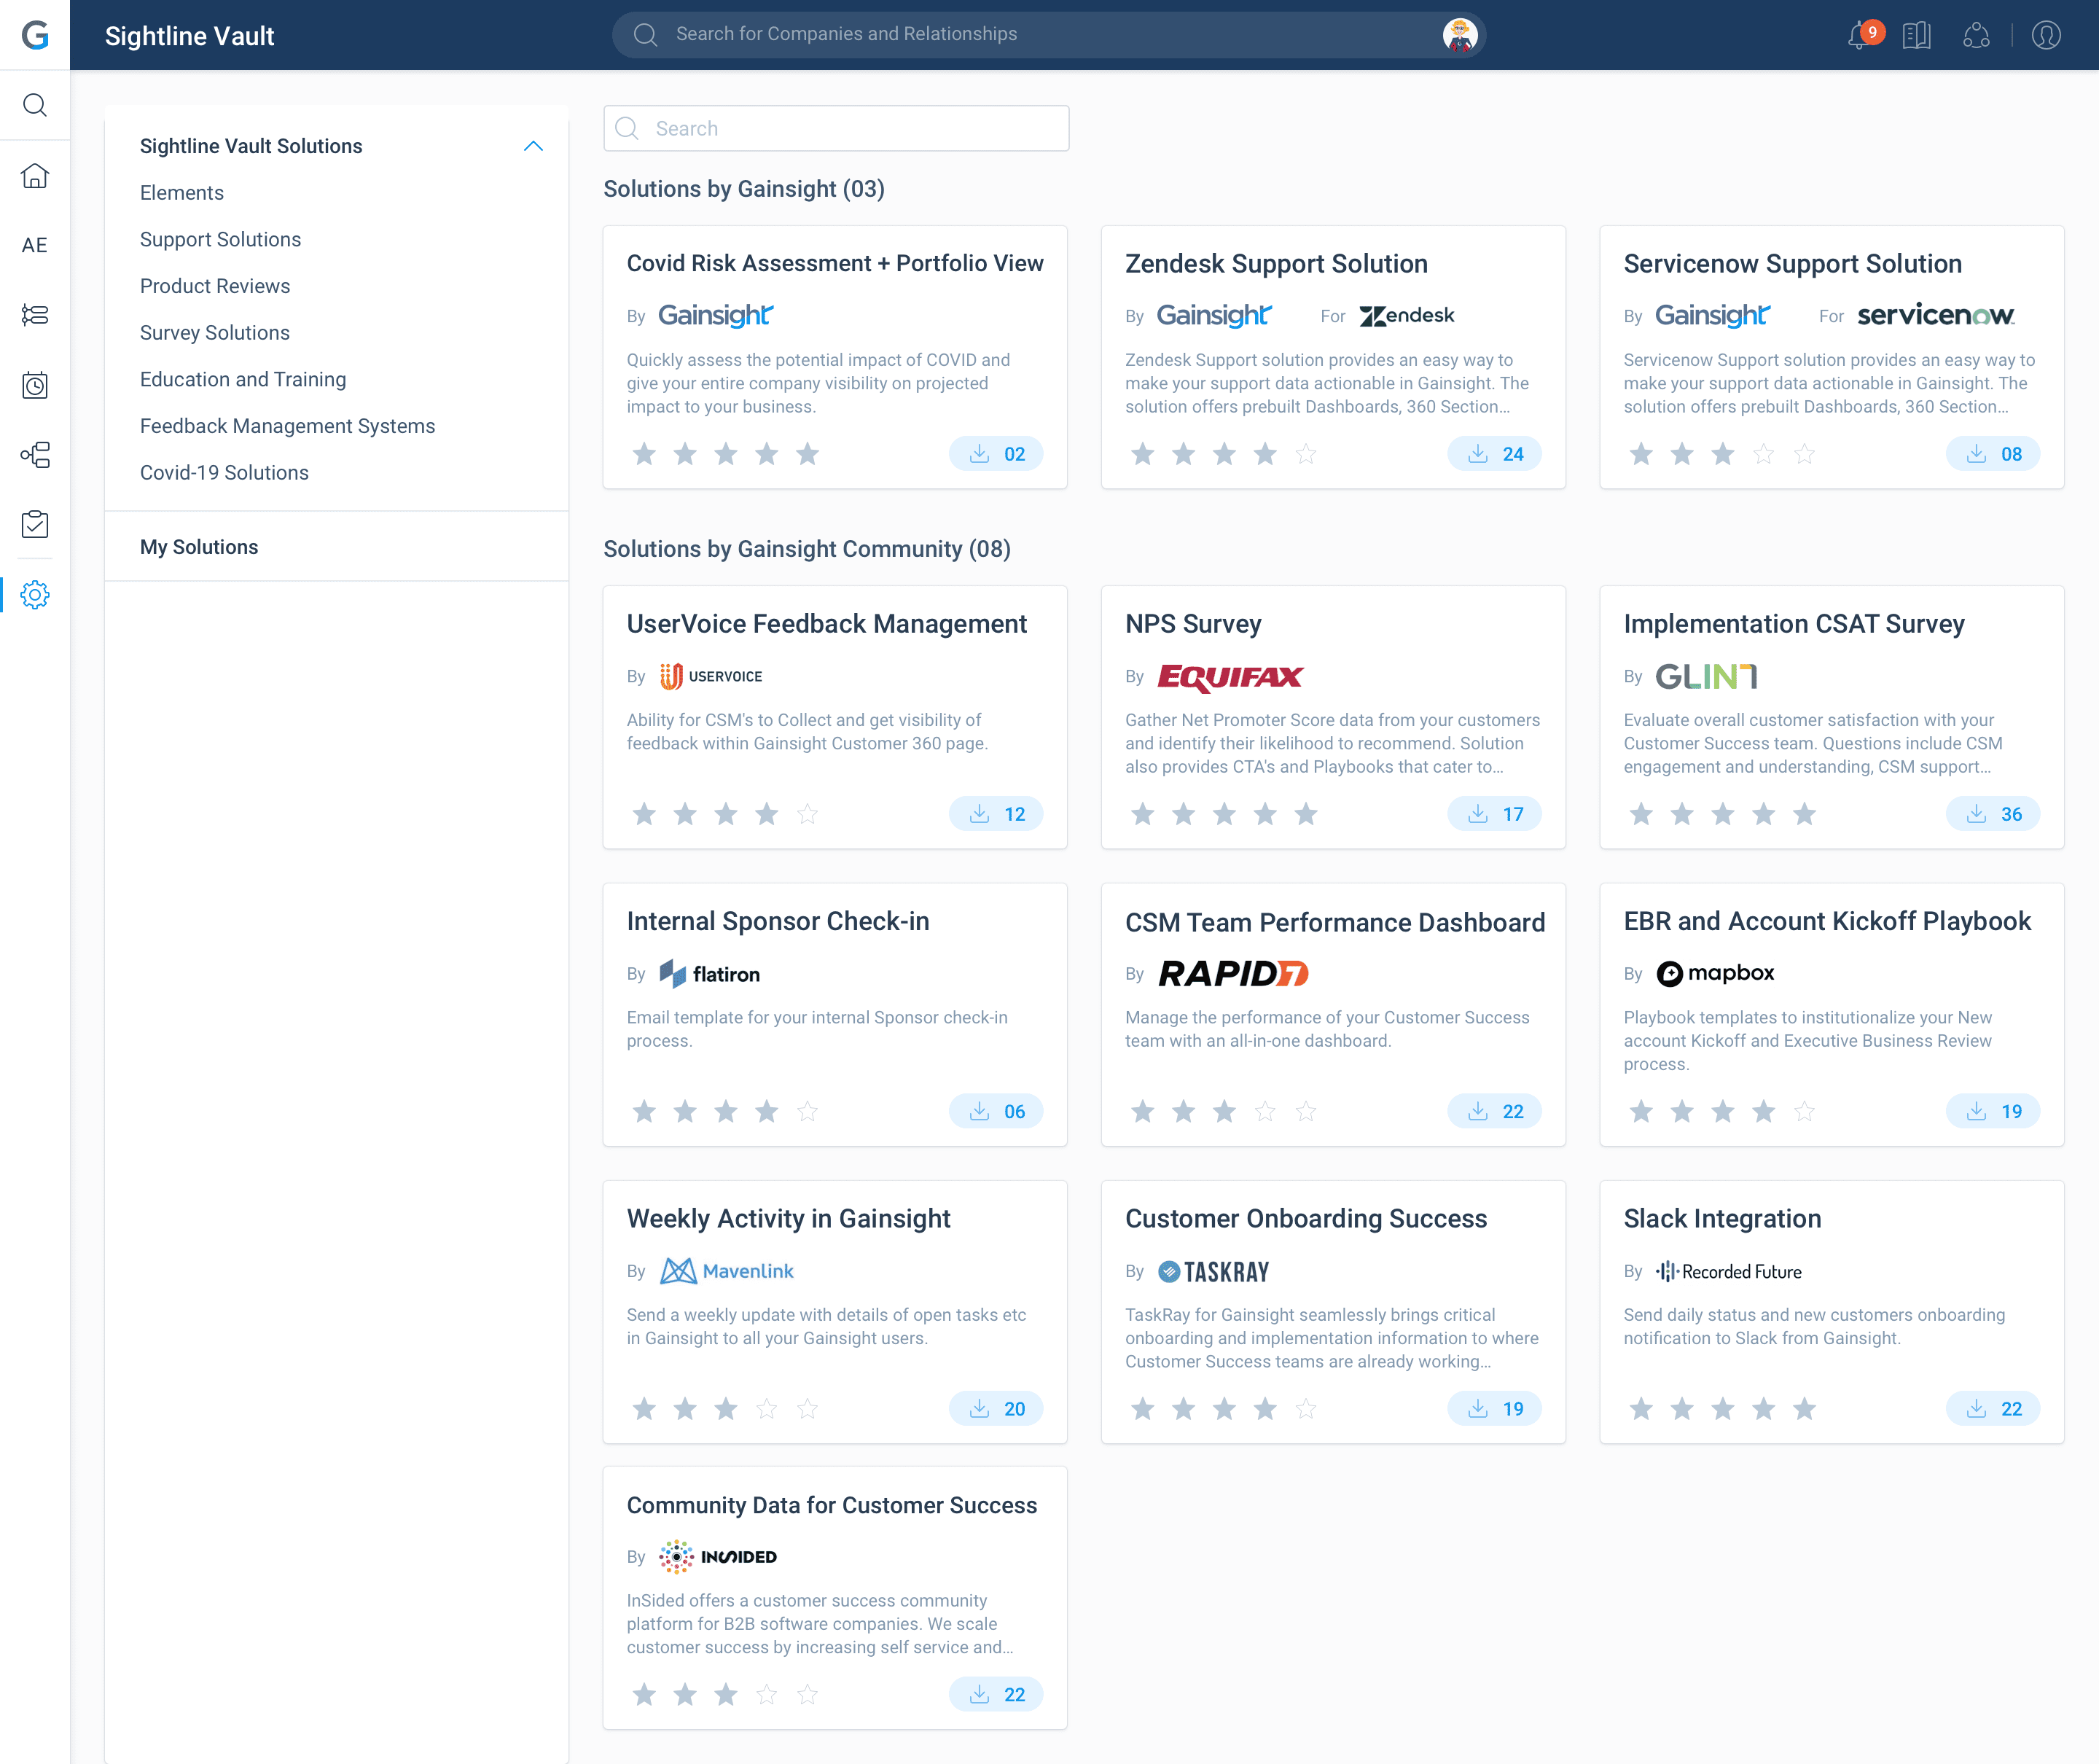Rate Slack Integration with fifth star
The width and height of the screenshot is (2099, 1764).
[1804, 1409]
